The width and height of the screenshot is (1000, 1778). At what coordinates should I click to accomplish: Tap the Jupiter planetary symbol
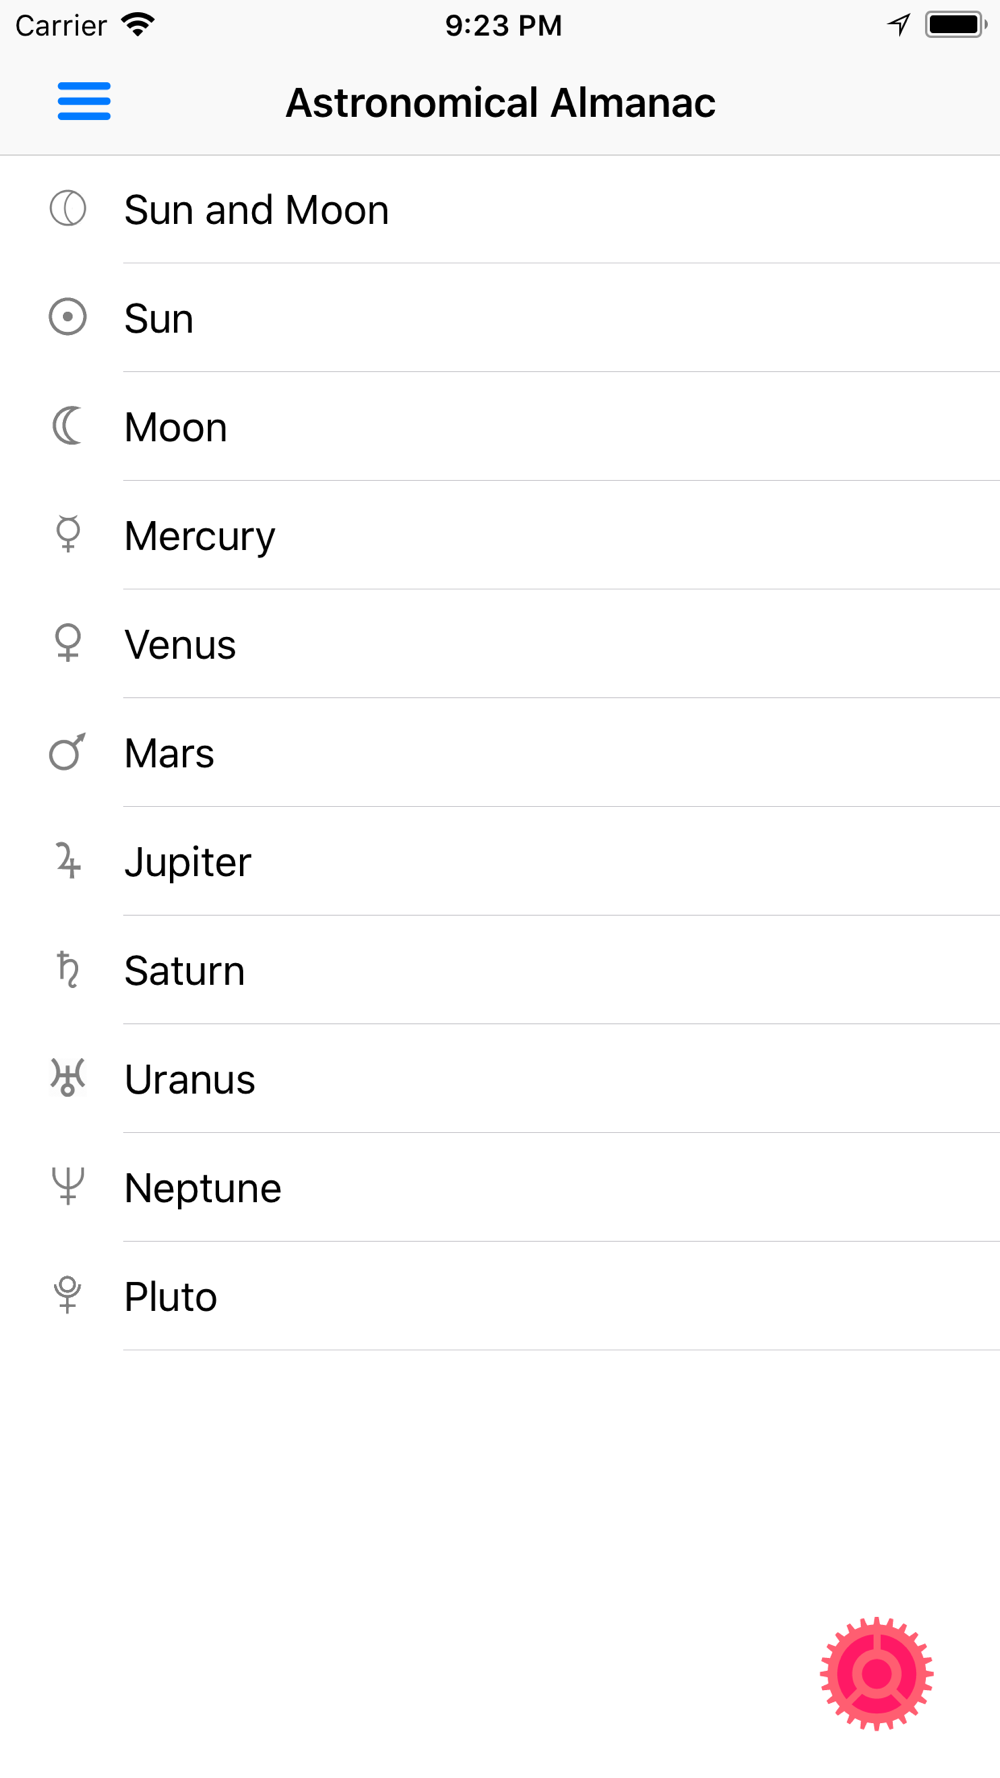(68, 861)
